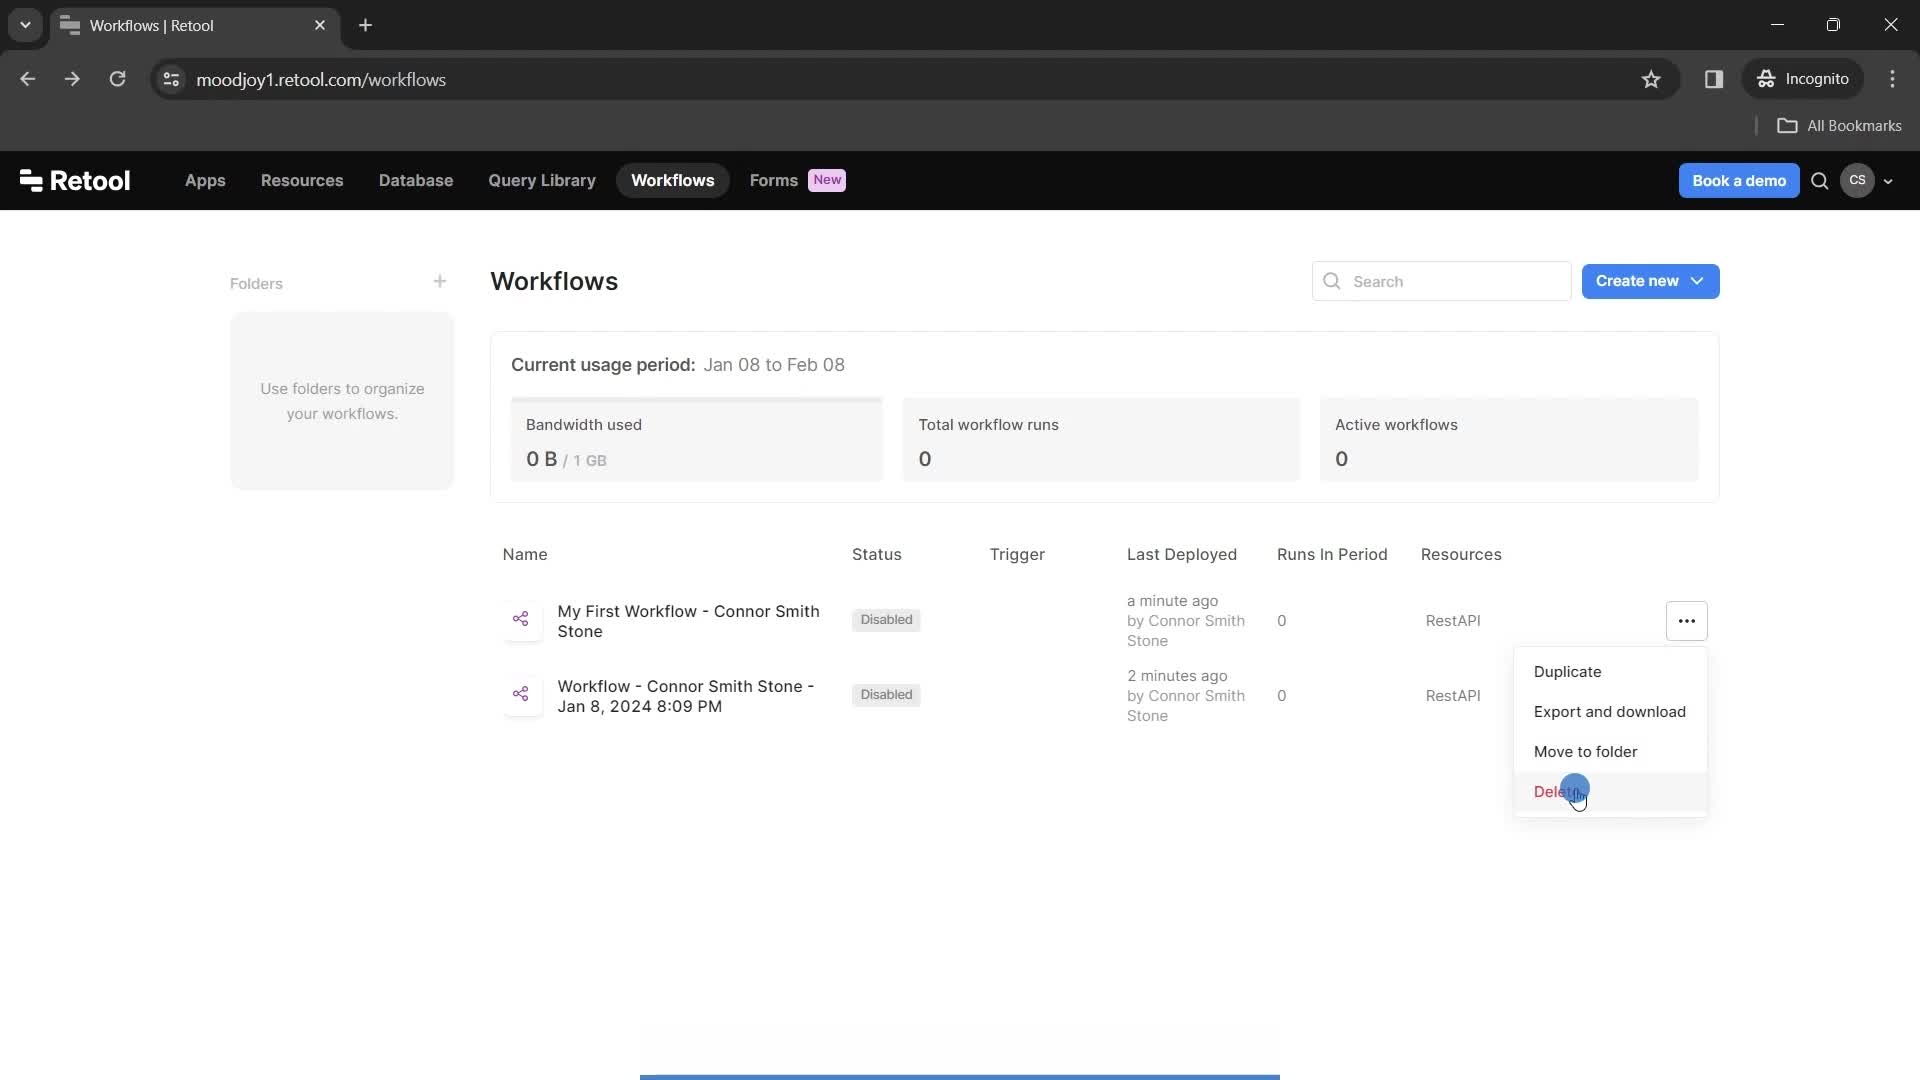This screenshot has width=1920, height=1080.
Task: View site information icon in address bar
Action: pyautogui.click(x=171, y=79)
